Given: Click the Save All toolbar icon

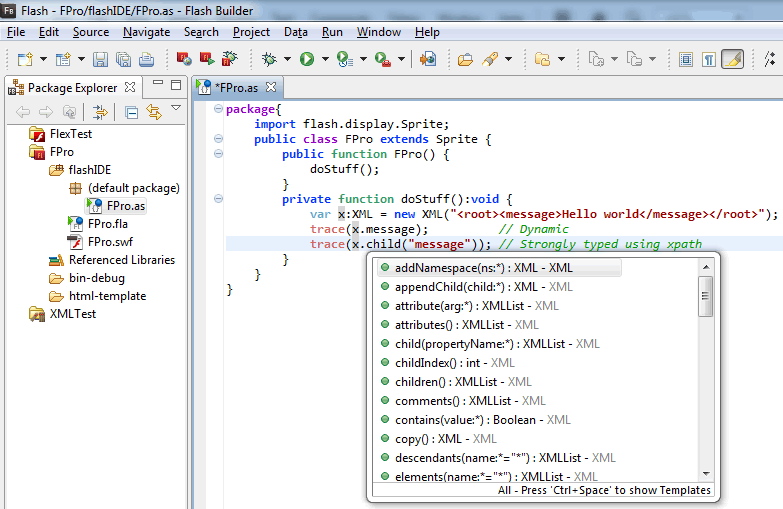Looking at the screenshot, I should click(123, 59).
